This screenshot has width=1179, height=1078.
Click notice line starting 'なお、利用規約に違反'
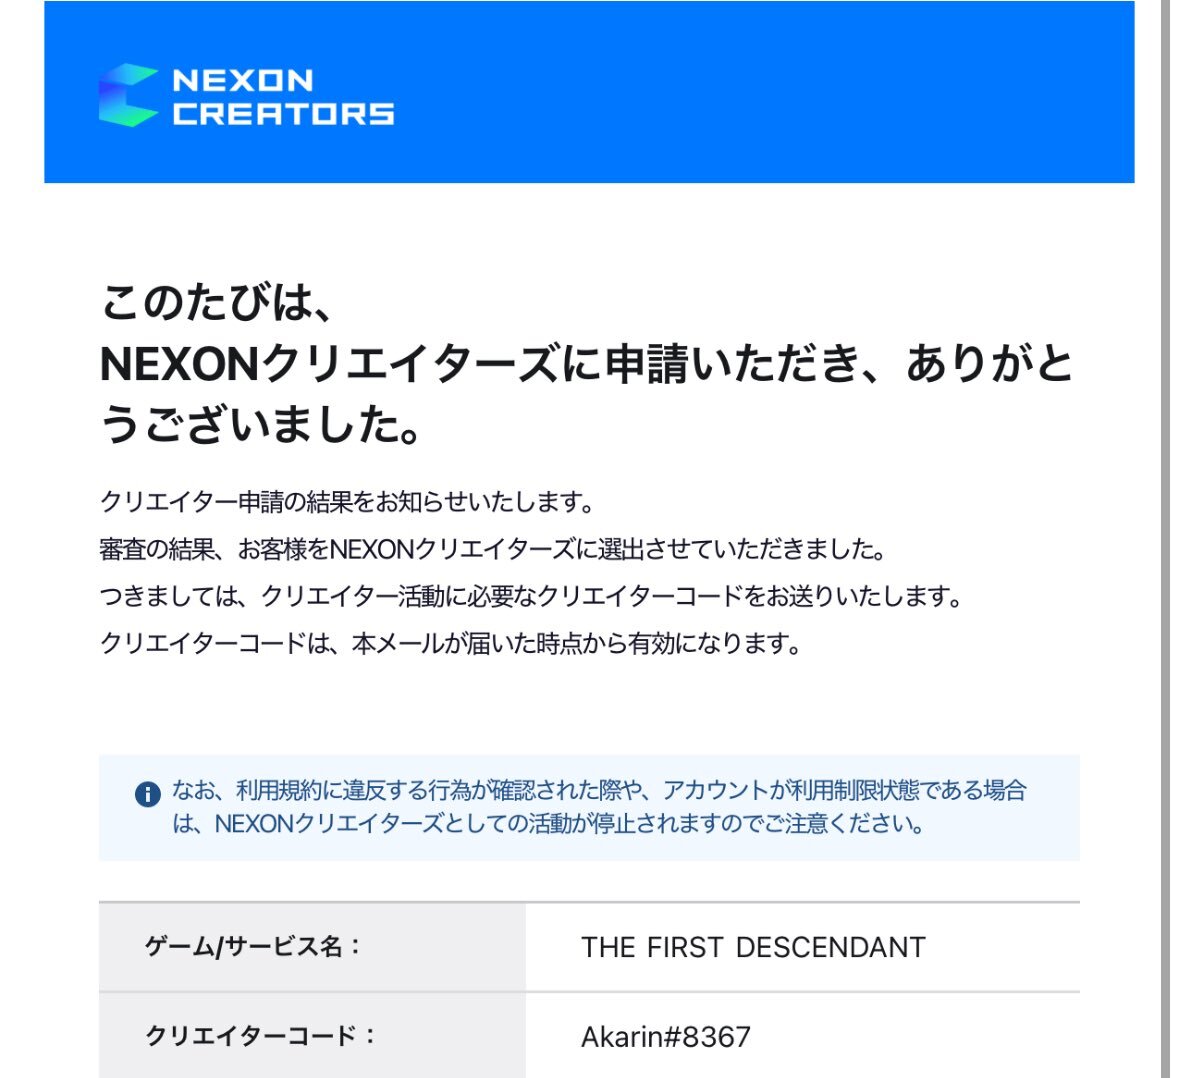pyautogui.click(x=599, y=790)
